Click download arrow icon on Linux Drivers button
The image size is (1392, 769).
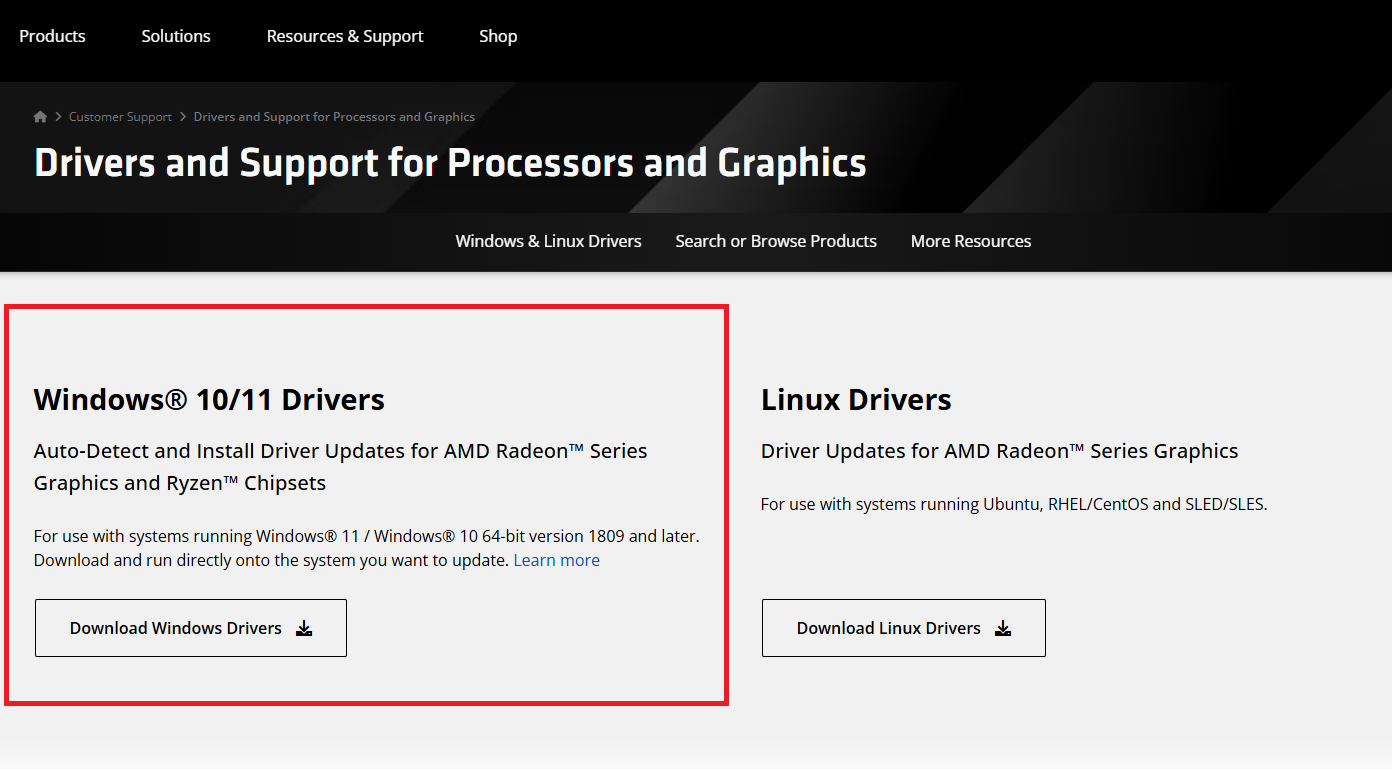click(1003, 628)
